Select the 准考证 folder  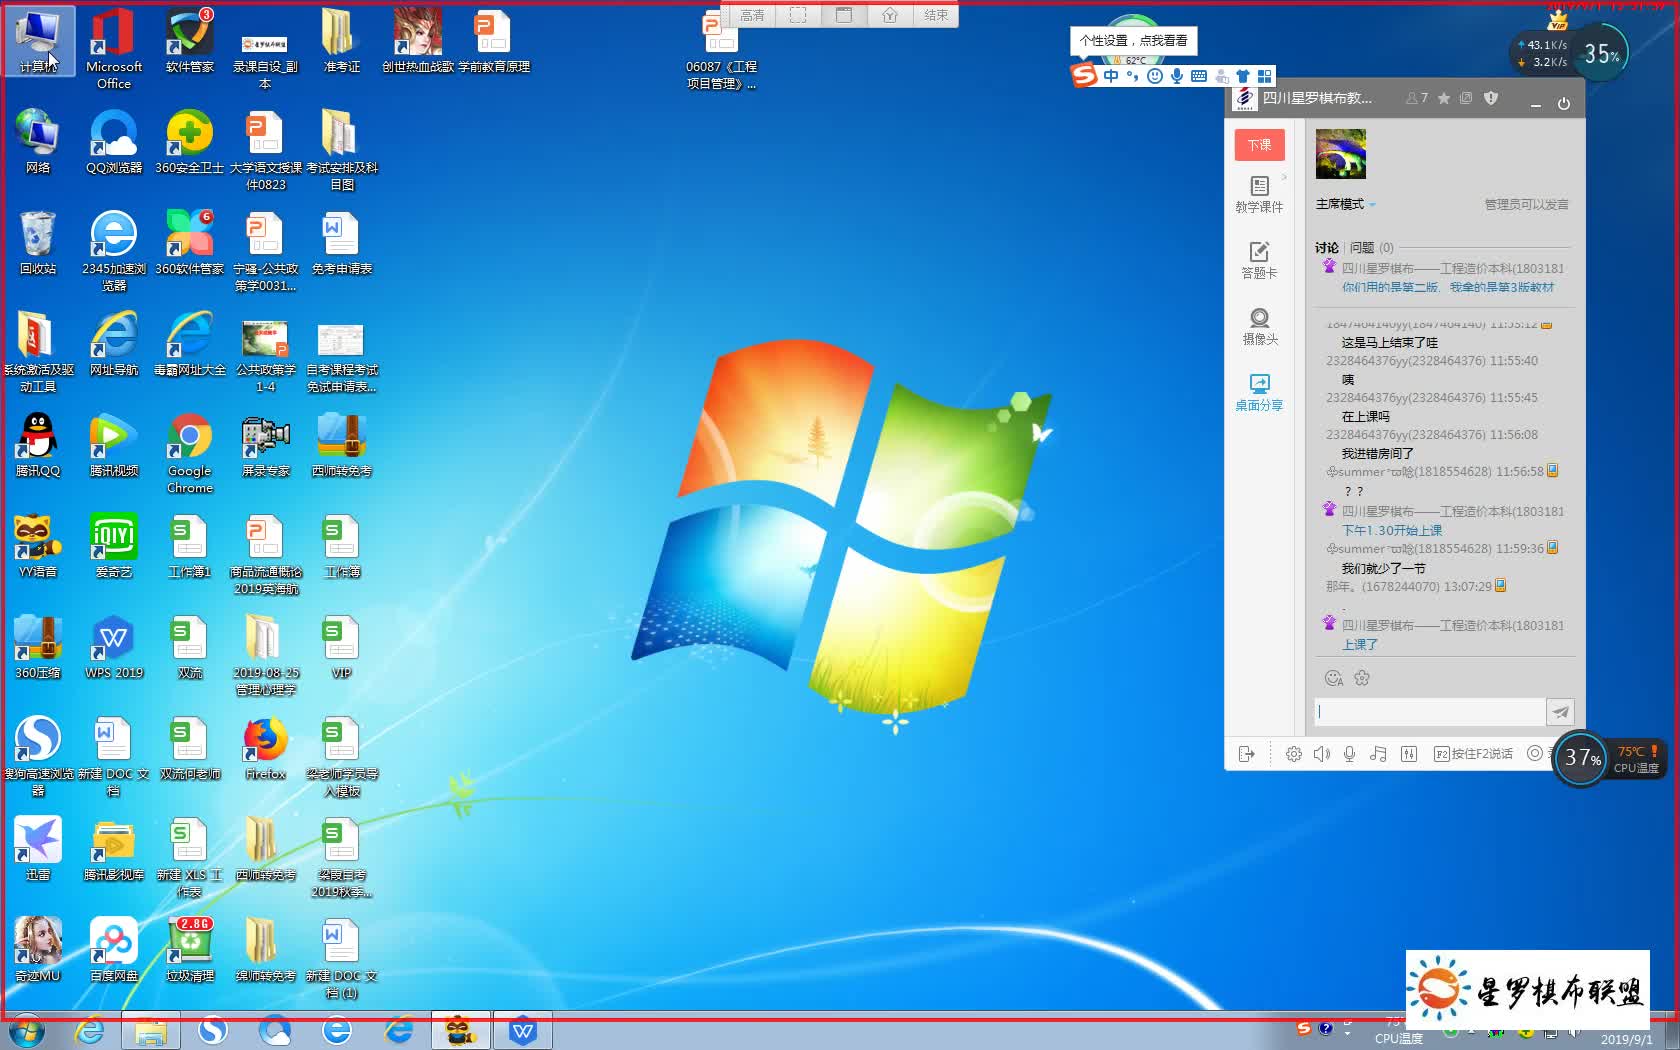tap(341, 41)
